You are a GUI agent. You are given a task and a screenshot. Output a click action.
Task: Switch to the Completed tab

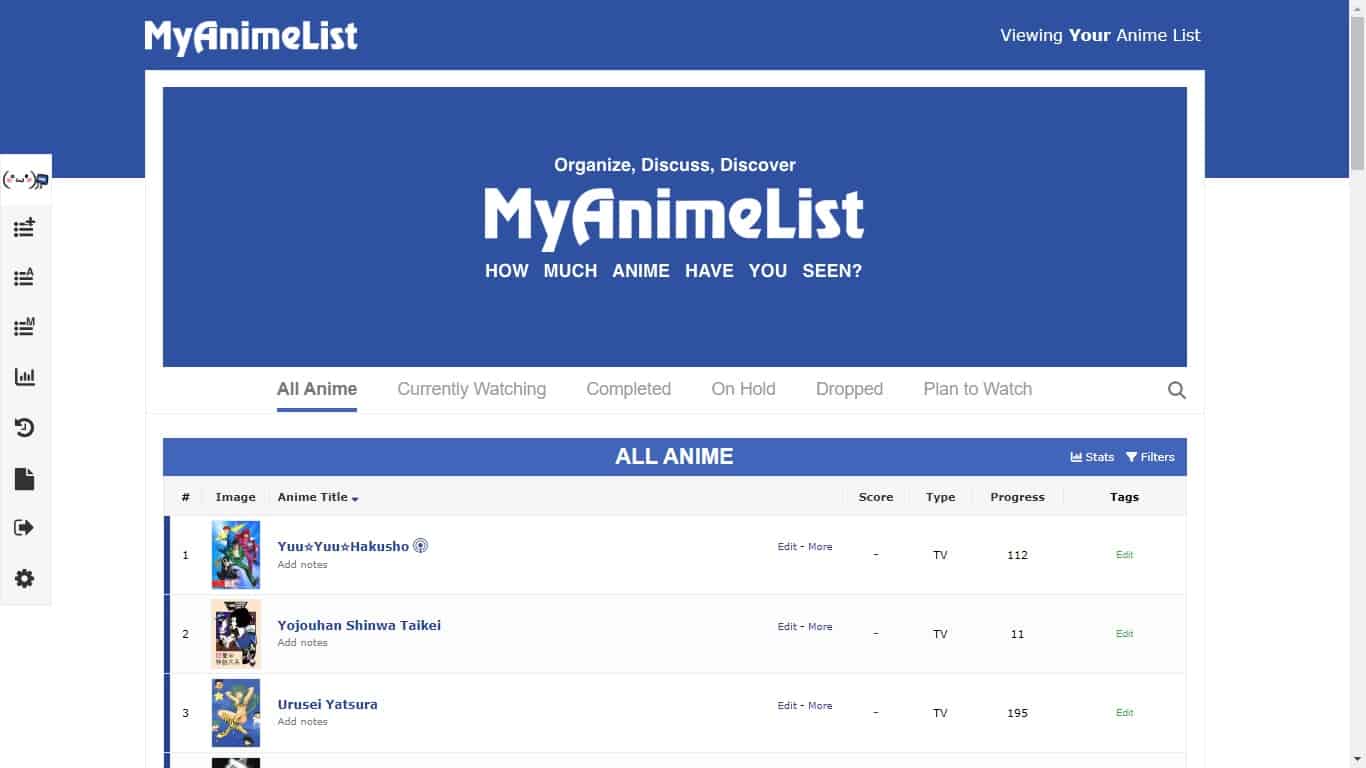click(628, 389)
